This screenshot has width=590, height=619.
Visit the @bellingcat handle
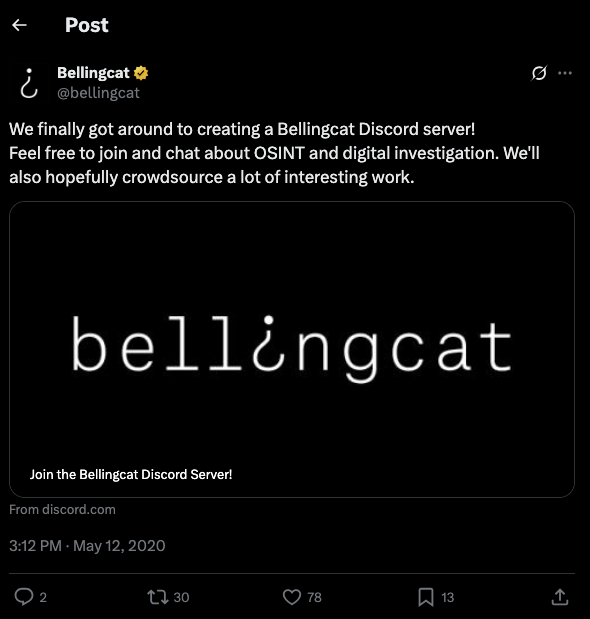click(98, 93)
